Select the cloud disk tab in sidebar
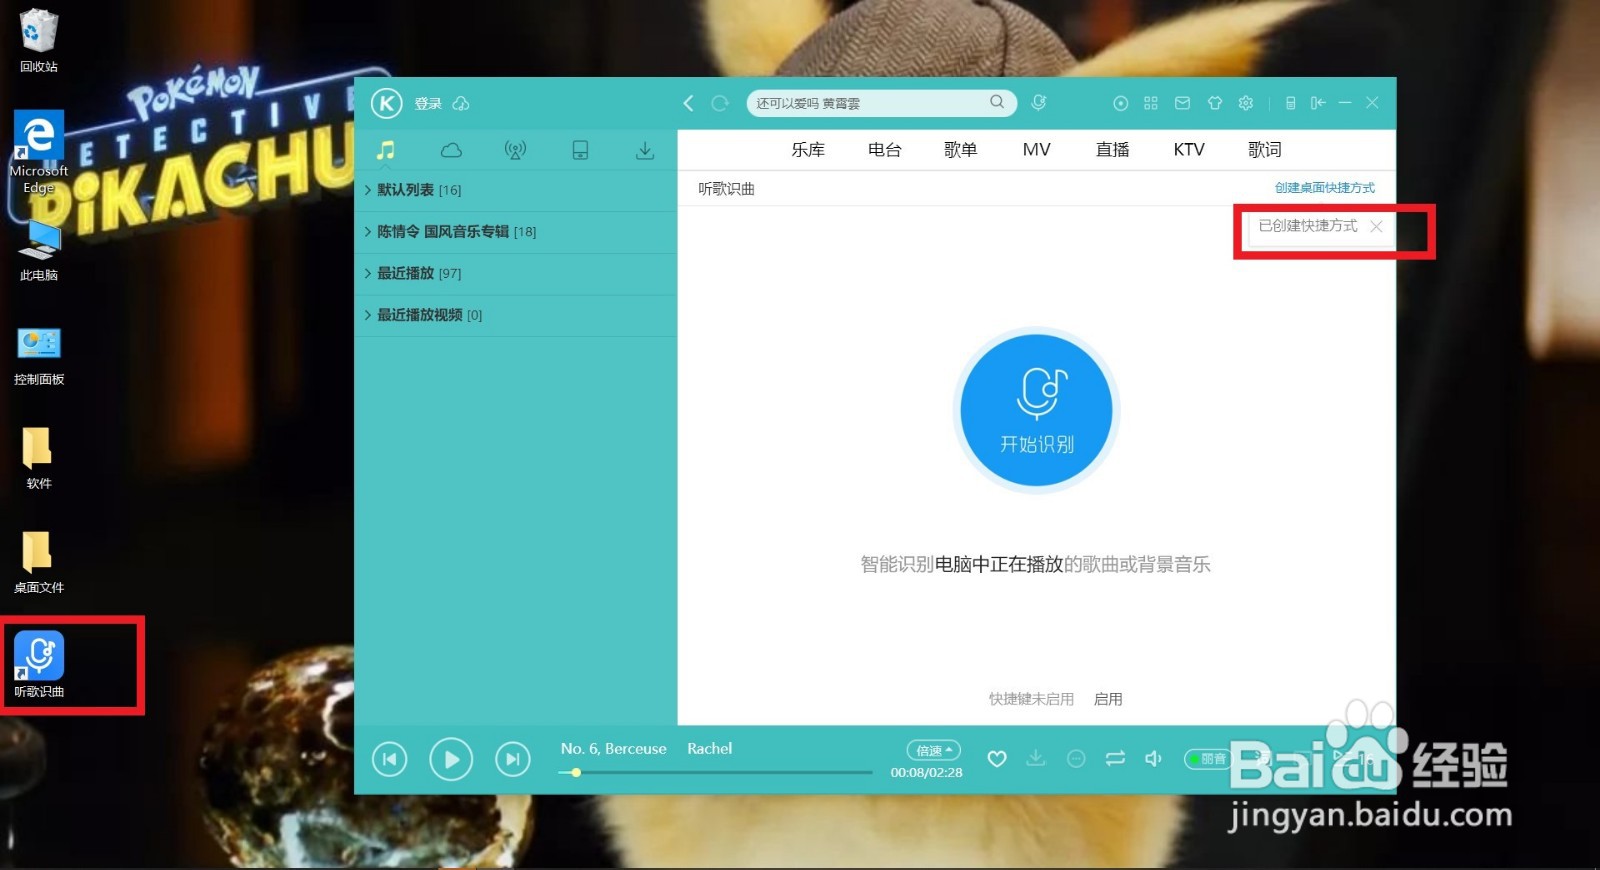This screenshot has width=1600, height=870. (x=451, y=150)
